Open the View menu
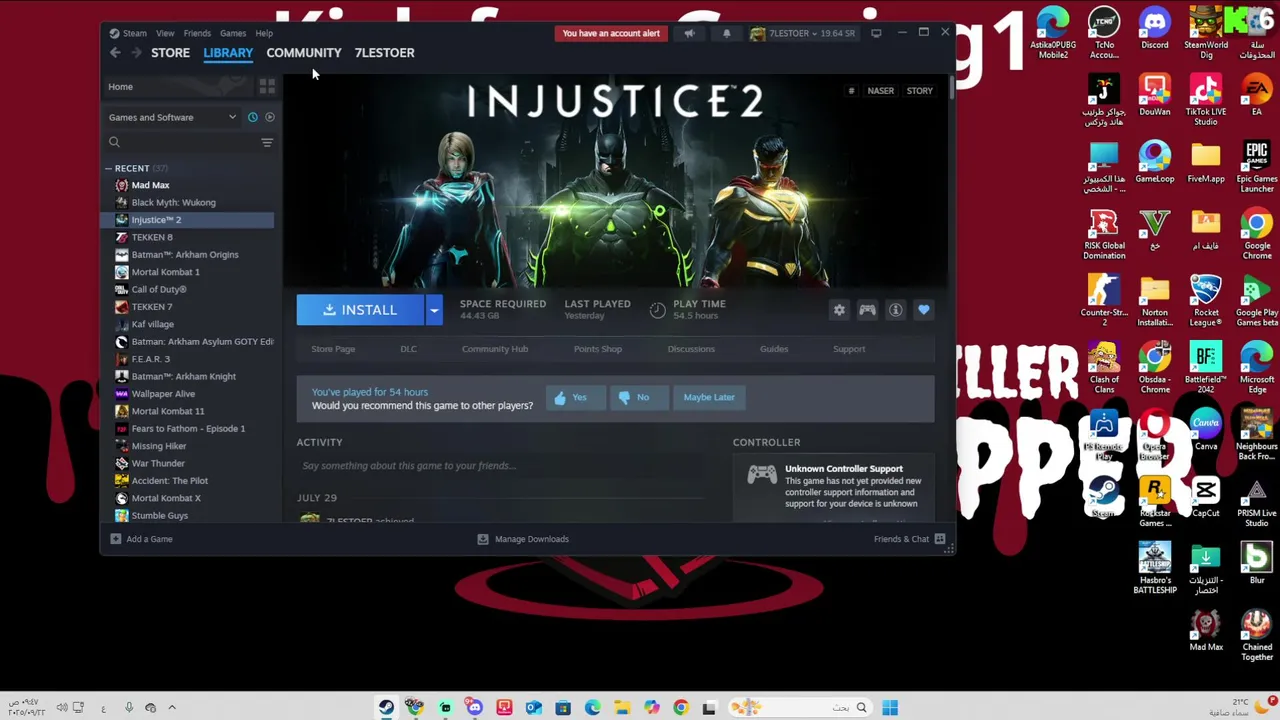Viewport: 1280px width, 720px height. (165, 33)
